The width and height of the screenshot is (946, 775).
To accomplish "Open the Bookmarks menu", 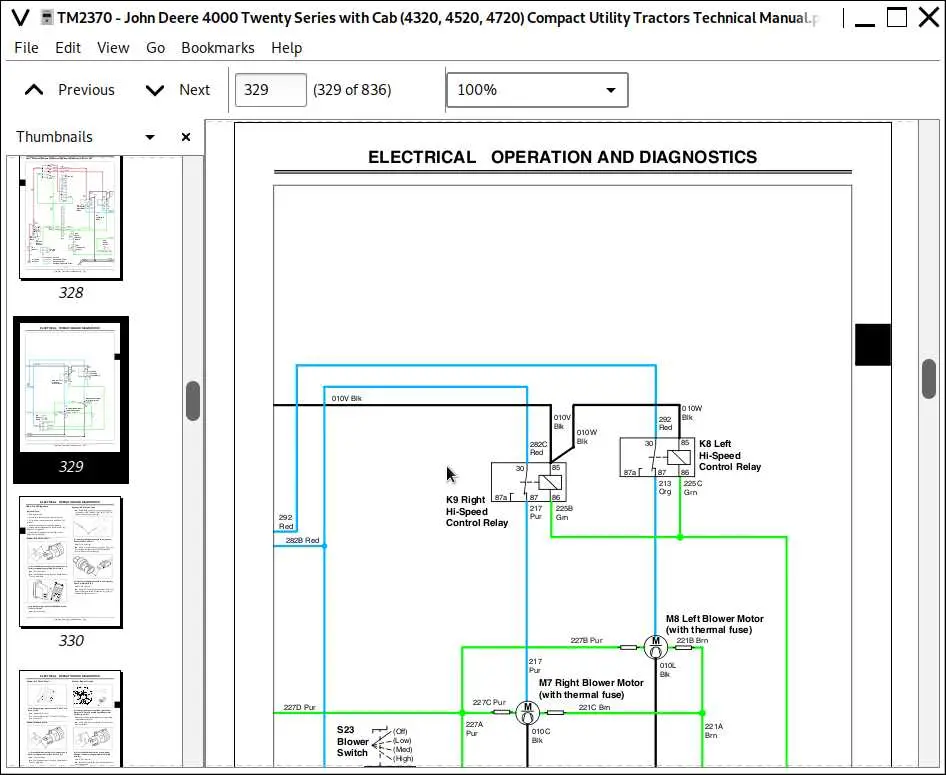I will 218,48.
